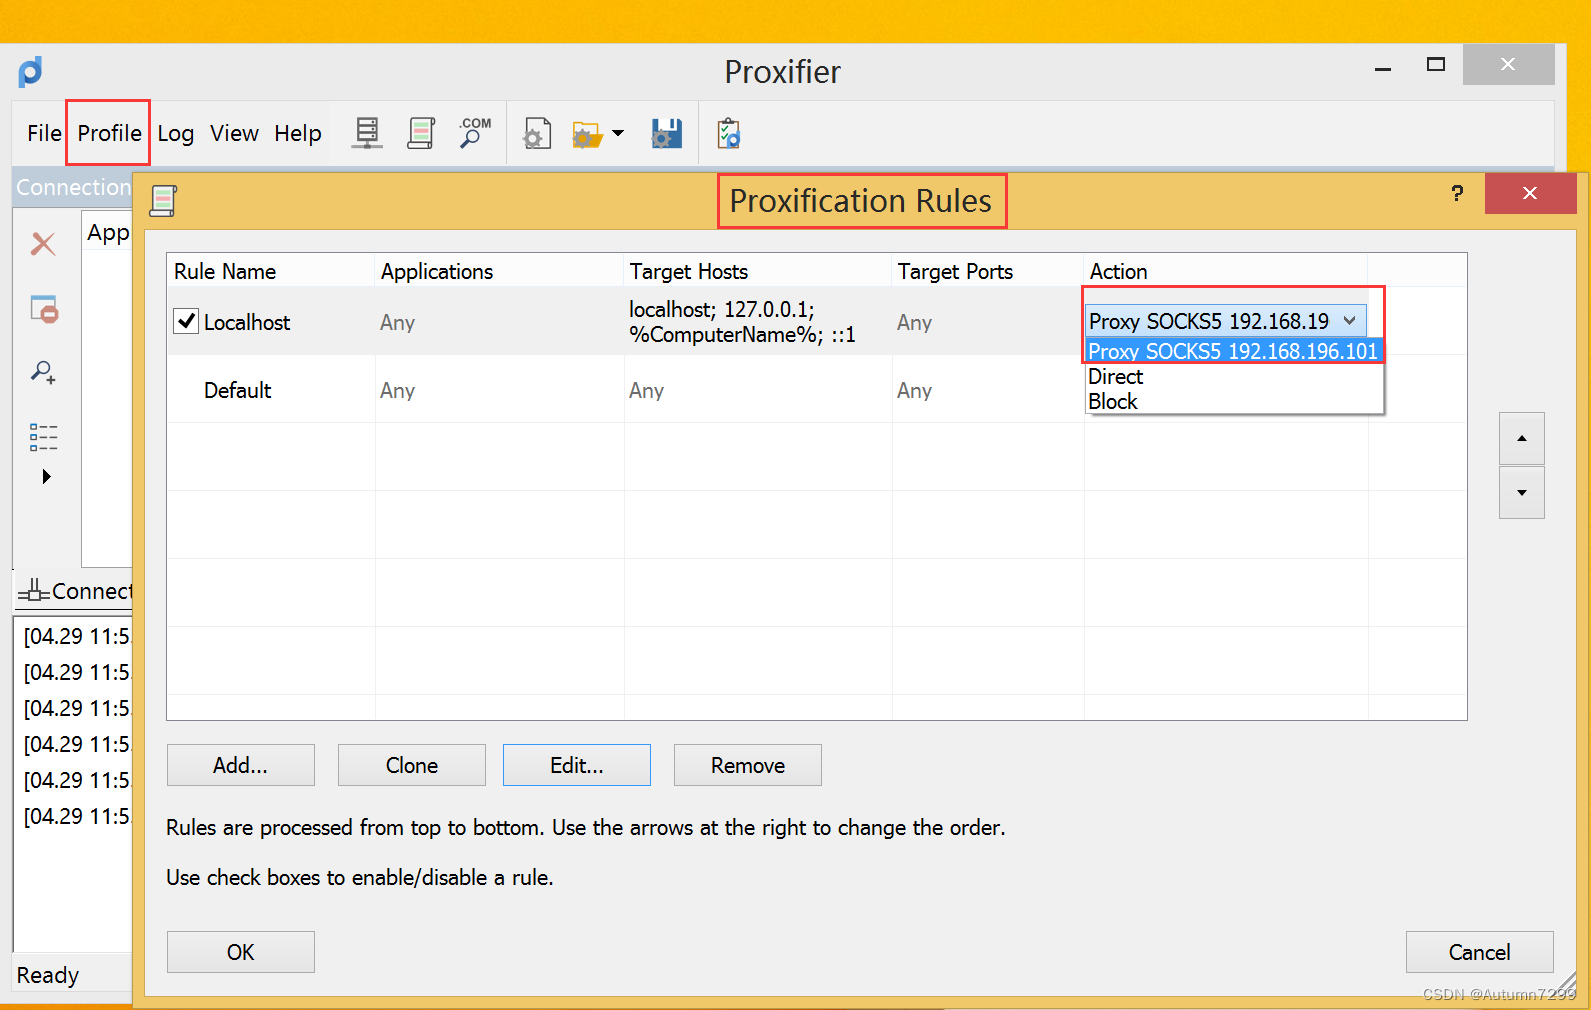This screenshot has width=1591, height=1010.
Task: Select the Direct action option
Action: click(1234, 376)
